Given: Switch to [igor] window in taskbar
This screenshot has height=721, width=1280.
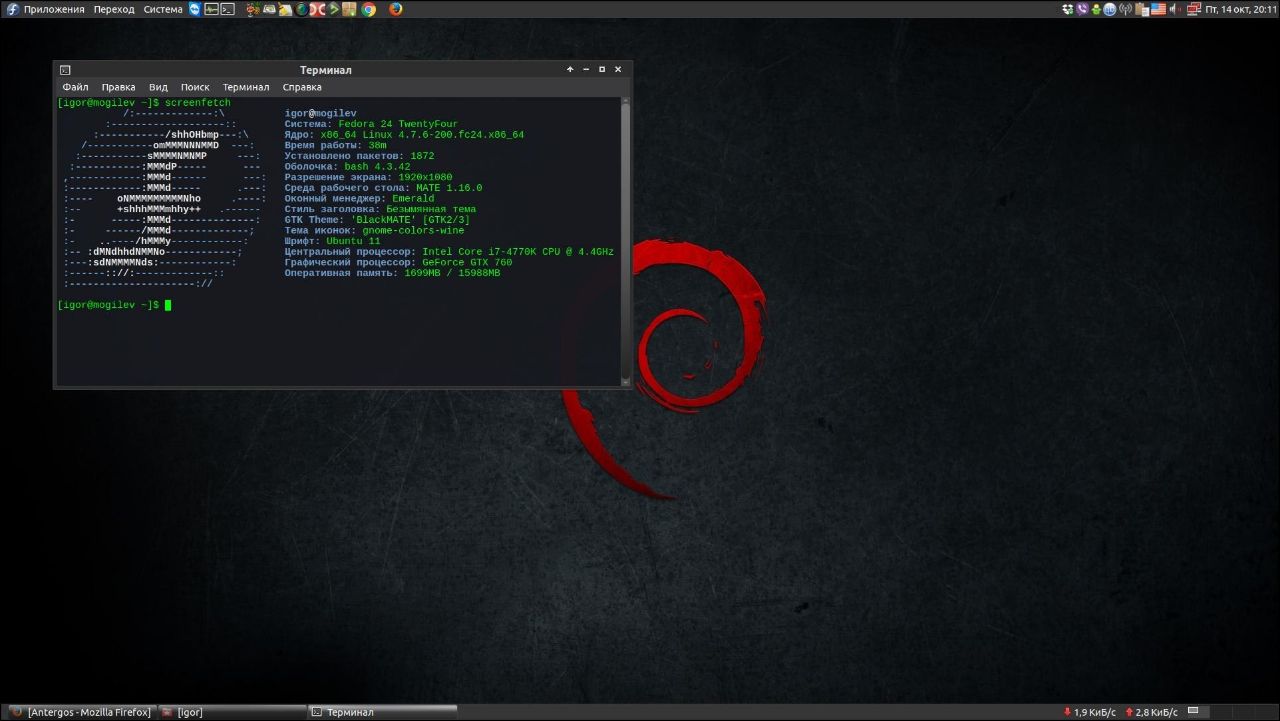Looking at the screenshot, I should coord(232,712).
